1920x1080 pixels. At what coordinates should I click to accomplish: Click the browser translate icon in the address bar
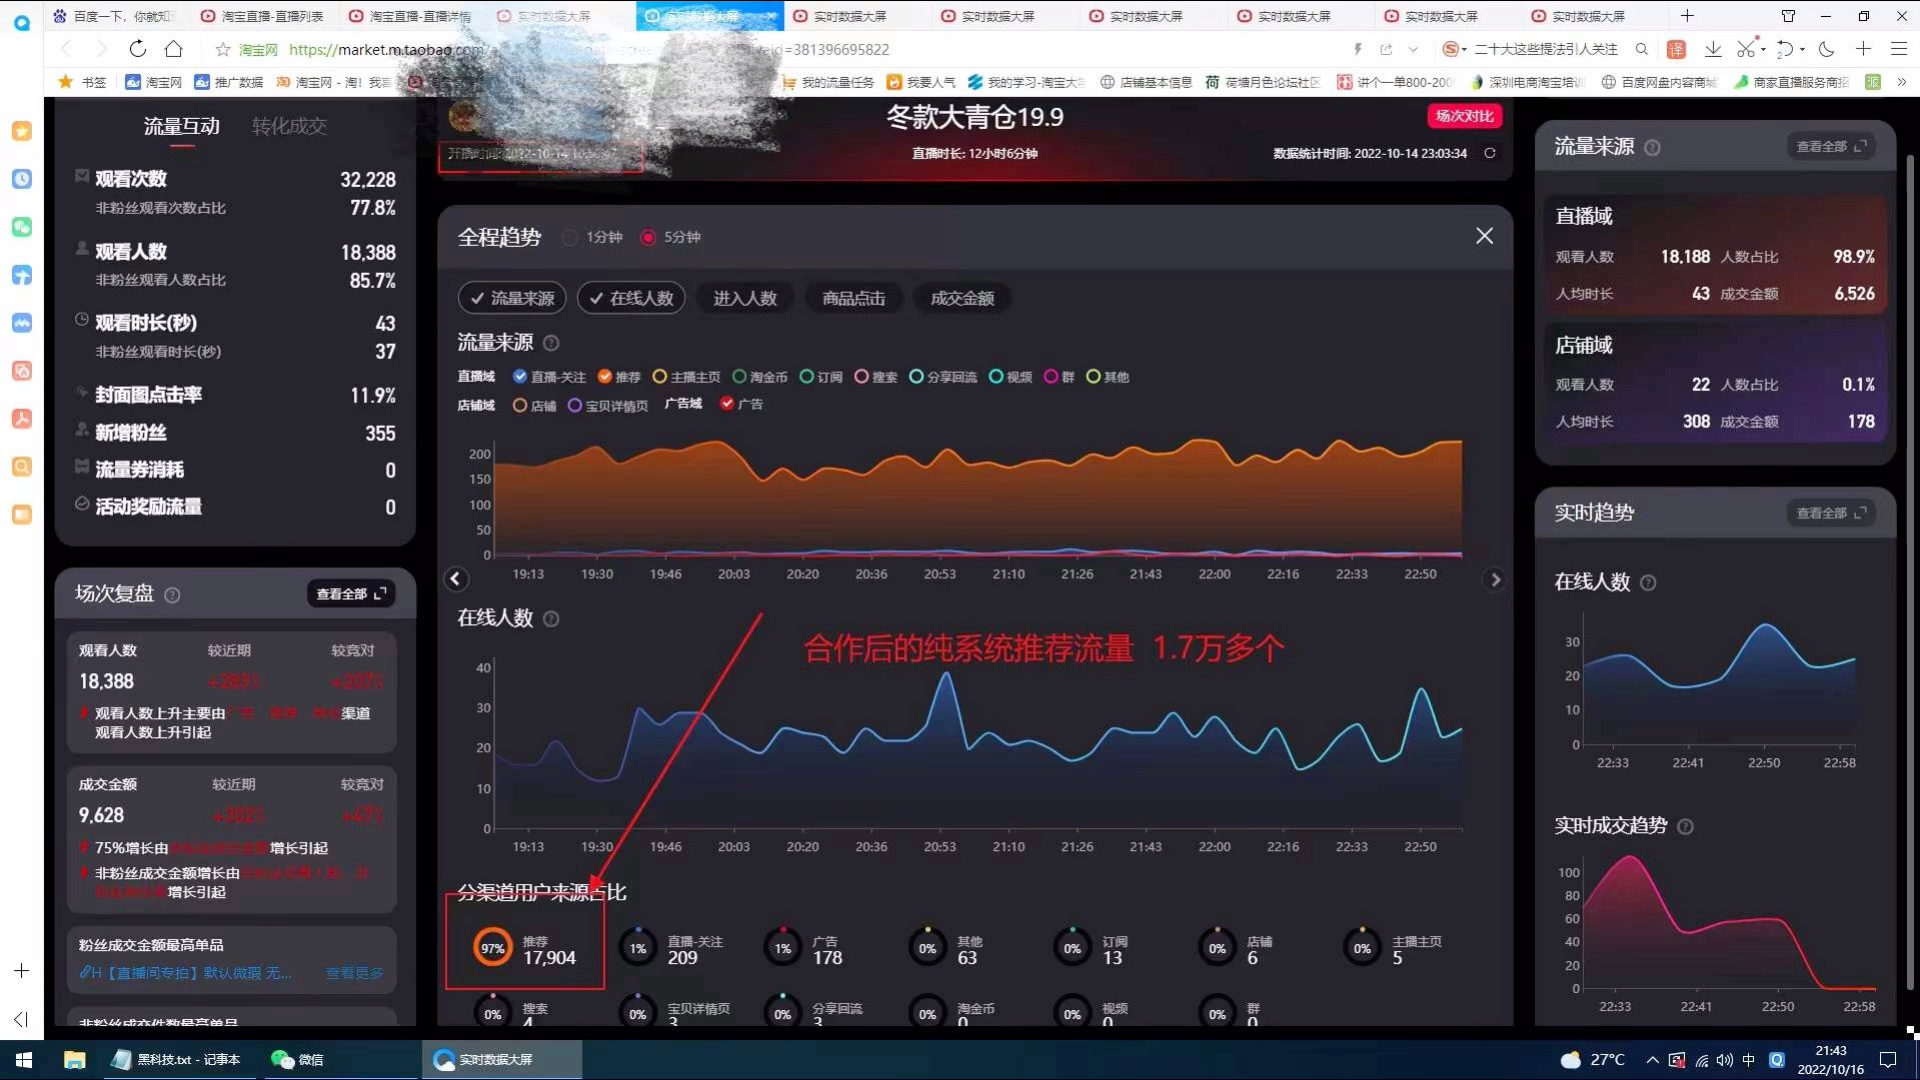1676,49
